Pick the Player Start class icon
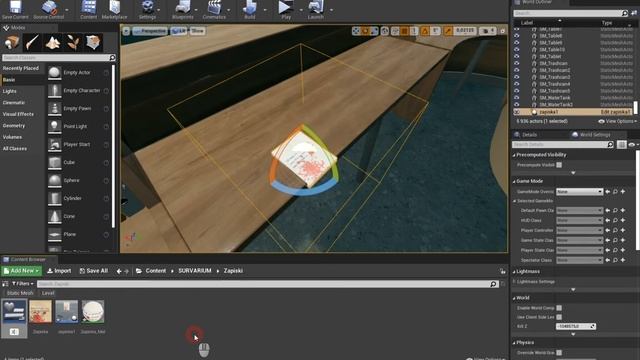The width and height of the screenshot is (640, 360). pos(54,144)
